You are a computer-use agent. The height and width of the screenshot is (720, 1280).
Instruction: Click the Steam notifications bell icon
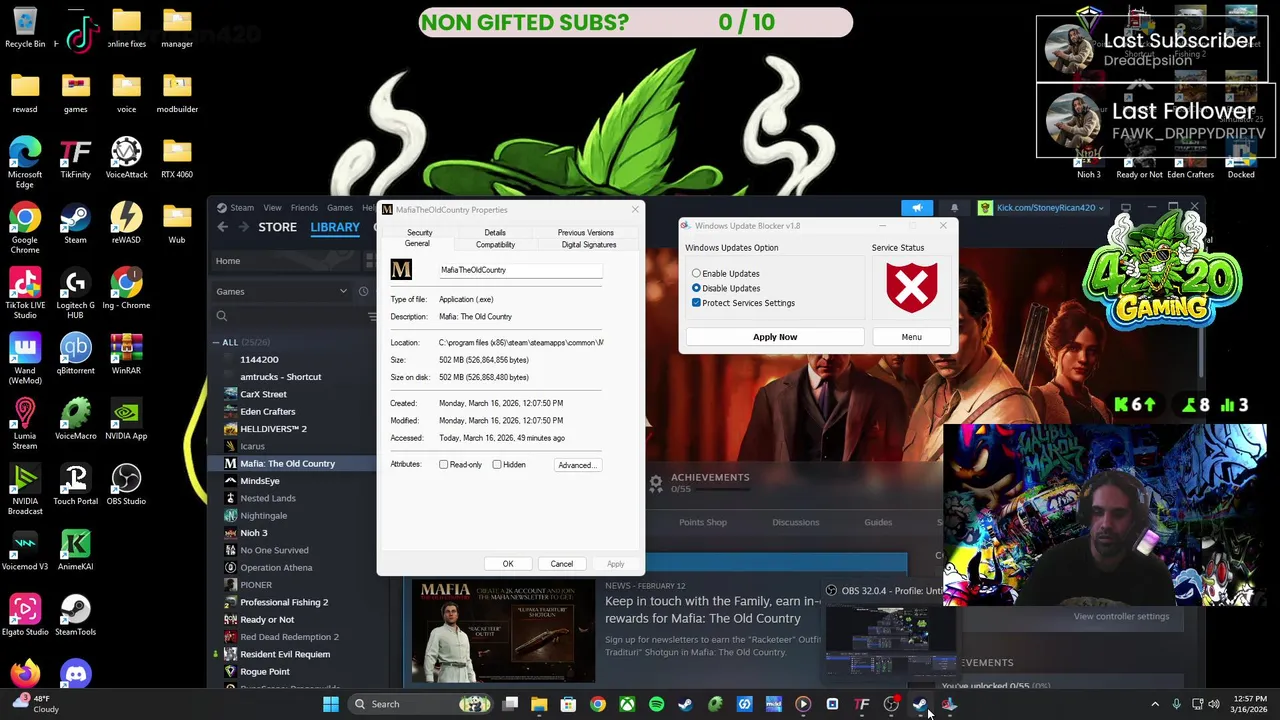(x=954, y=208)
